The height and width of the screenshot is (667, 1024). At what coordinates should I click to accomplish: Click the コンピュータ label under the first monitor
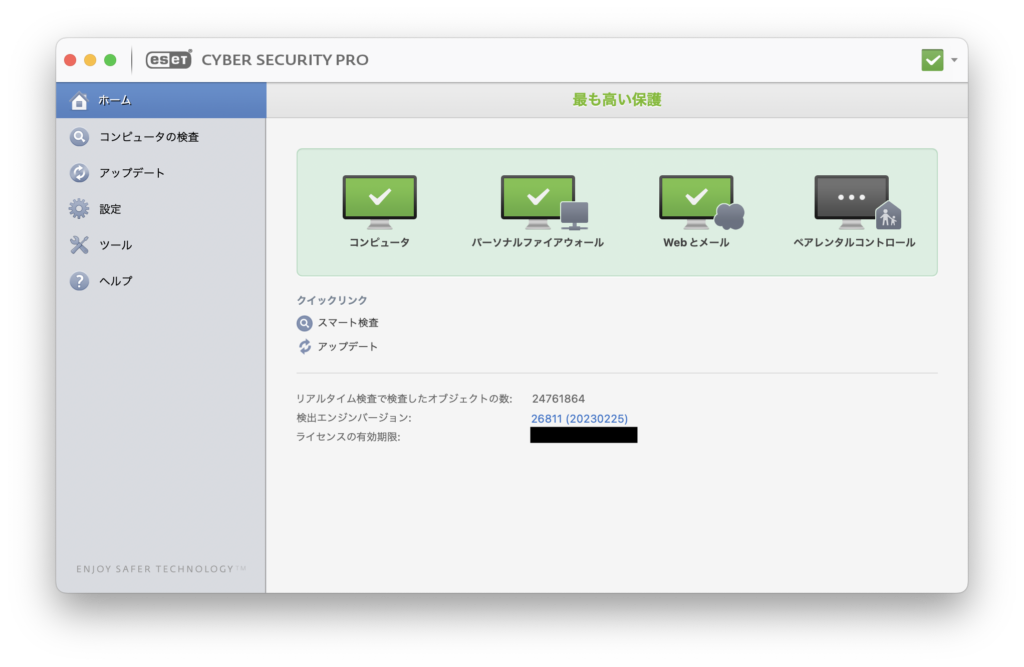pyautogui.click(x=379, y=242)
